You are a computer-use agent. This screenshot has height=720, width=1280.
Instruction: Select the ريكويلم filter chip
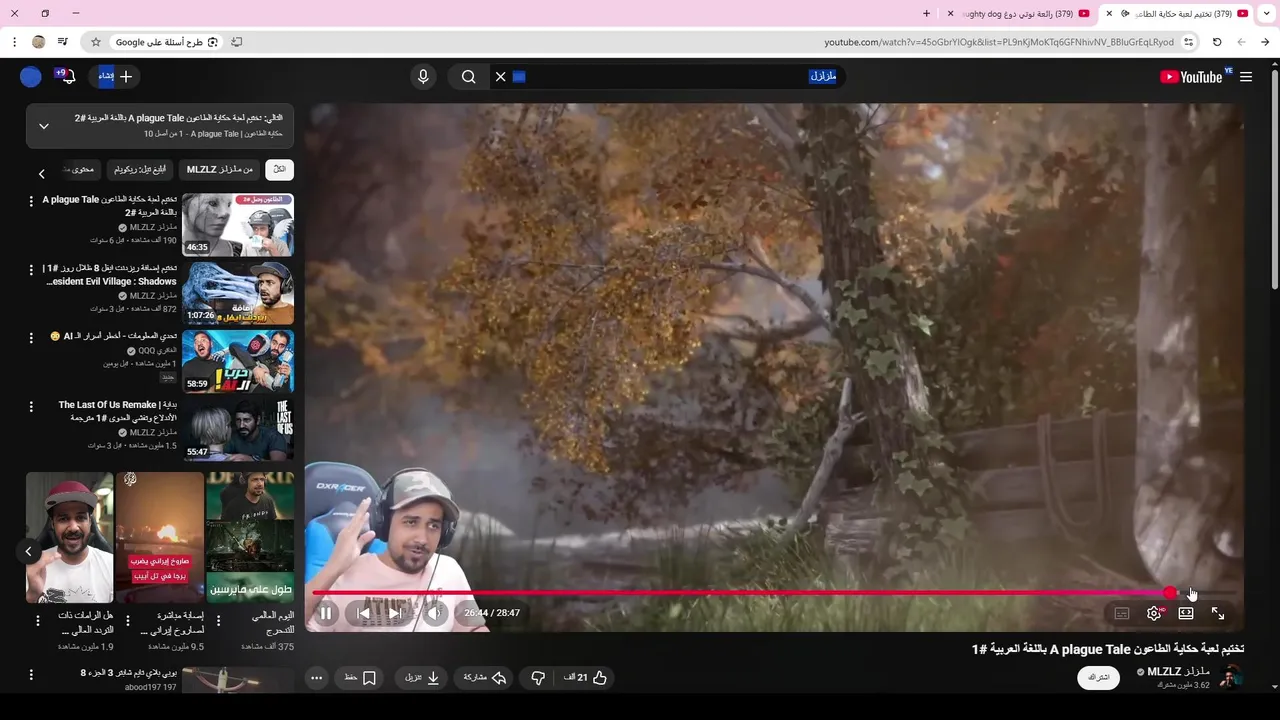140,170
